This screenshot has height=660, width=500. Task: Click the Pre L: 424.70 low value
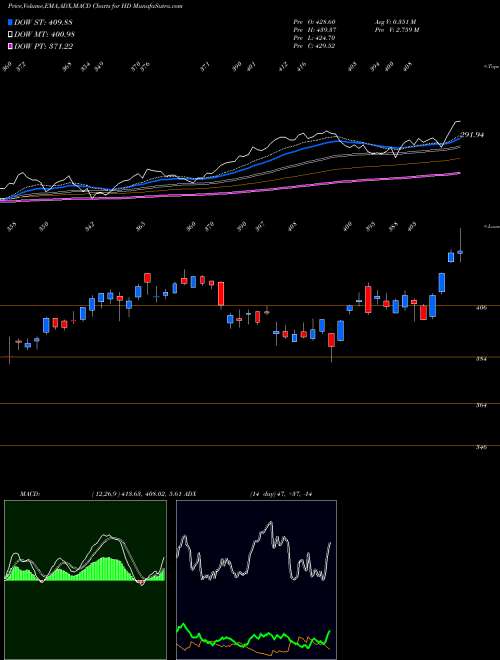click(314, 38)
